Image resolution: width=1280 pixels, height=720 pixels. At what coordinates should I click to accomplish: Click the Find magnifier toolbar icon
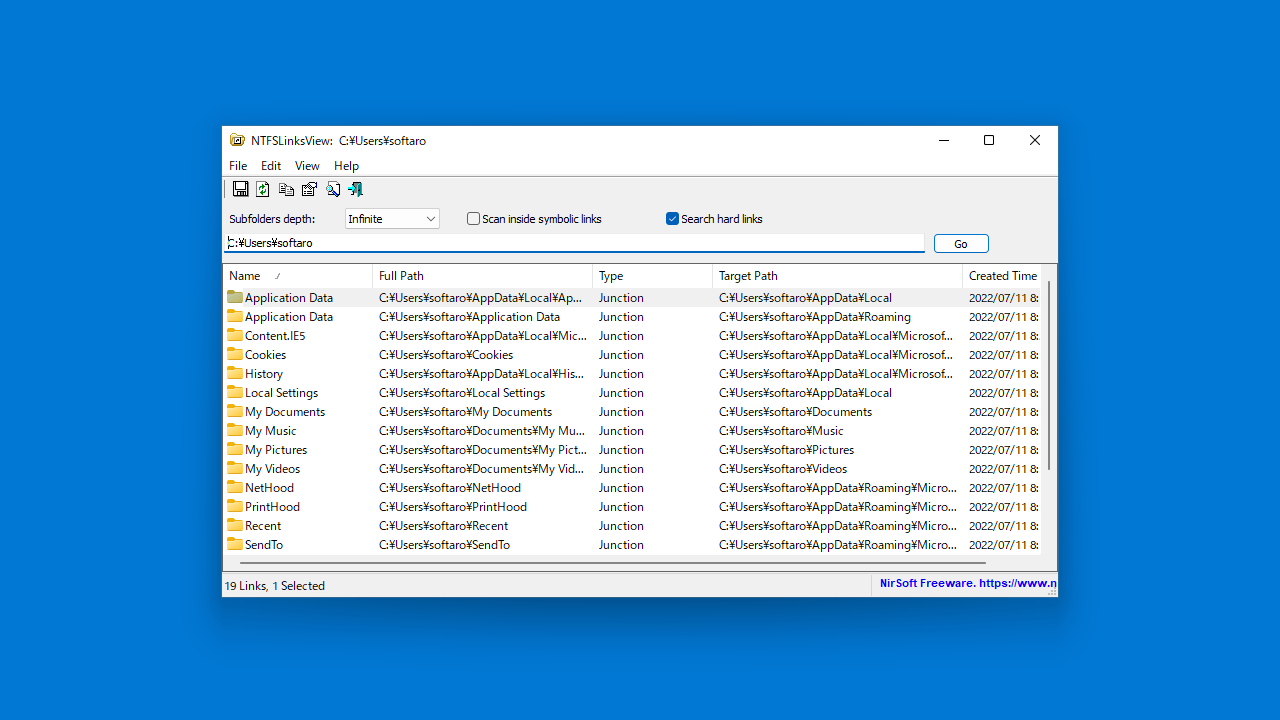tap(333, 189)
